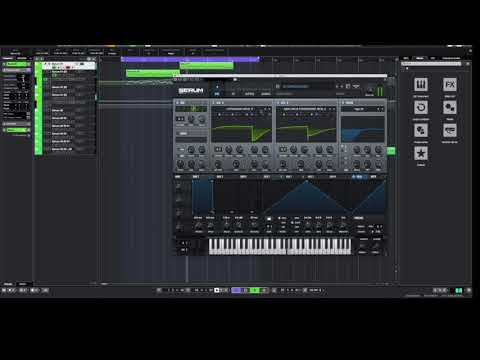Screen dimensions: 480x360
Task: Open the File Browser tile in Media rack
Action: pyautogui.click(x=450, y=130)
